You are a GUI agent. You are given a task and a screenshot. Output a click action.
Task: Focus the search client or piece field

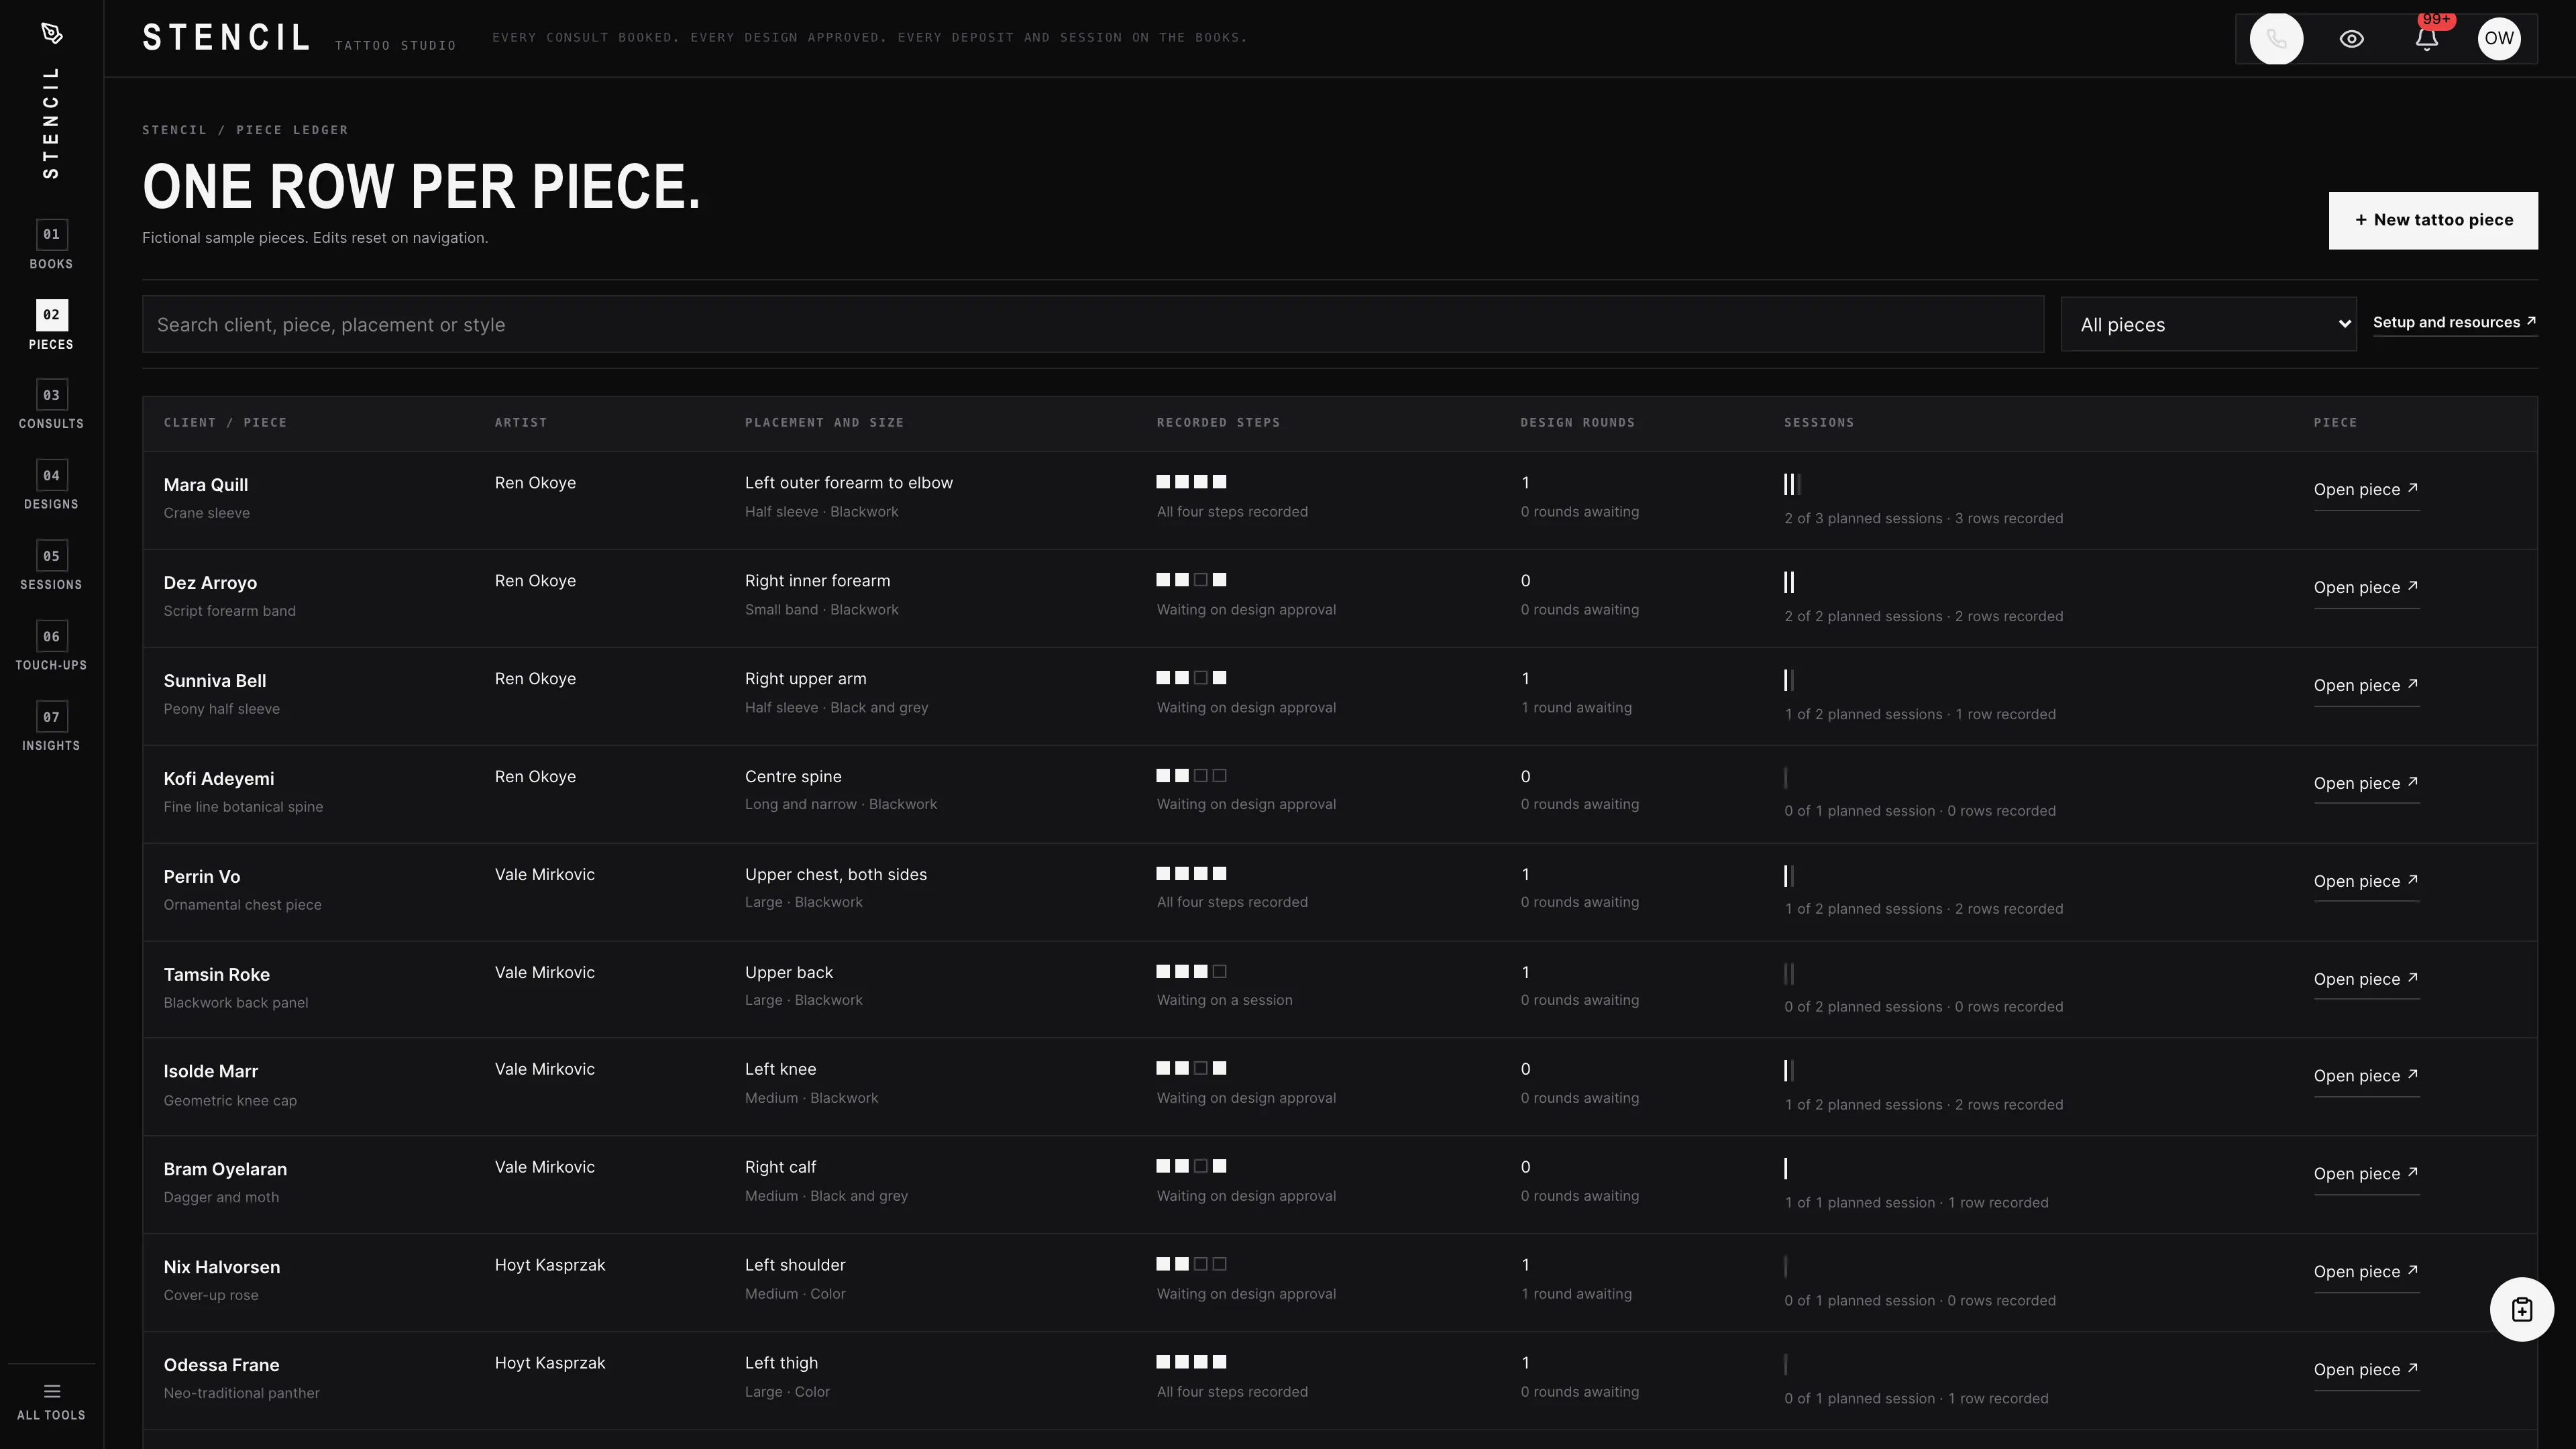(x=1092, y=324)
